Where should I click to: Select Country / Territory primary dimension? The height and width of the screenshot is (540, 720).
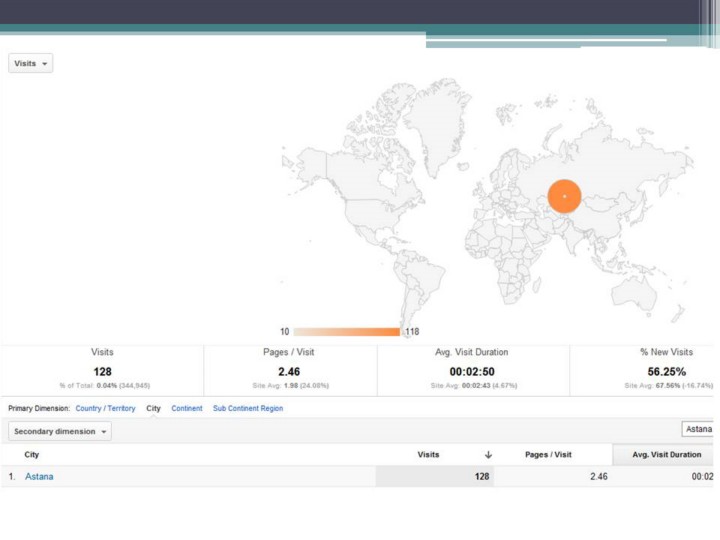tap(105, 408)
